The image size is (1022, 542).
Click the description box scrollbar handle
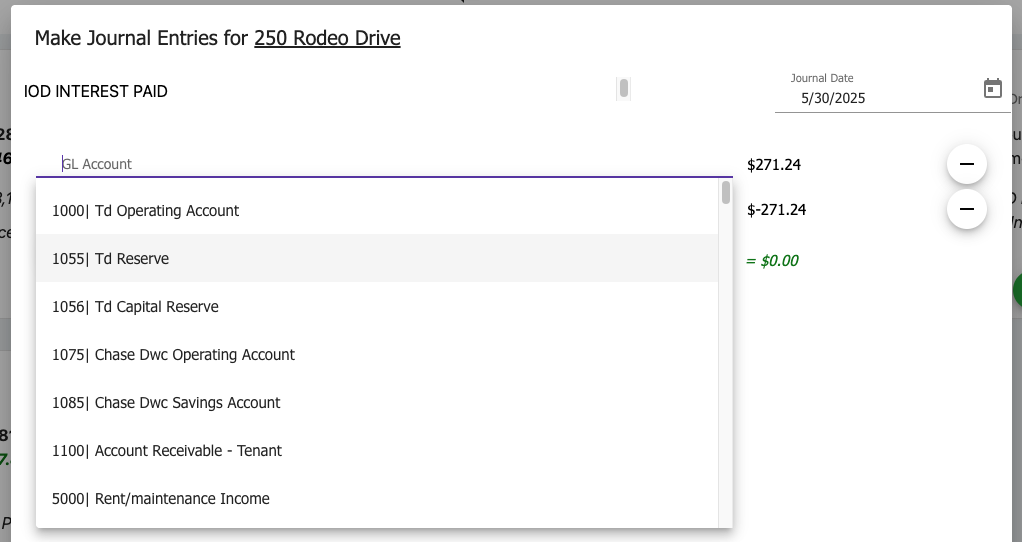[x=624, y=88]
